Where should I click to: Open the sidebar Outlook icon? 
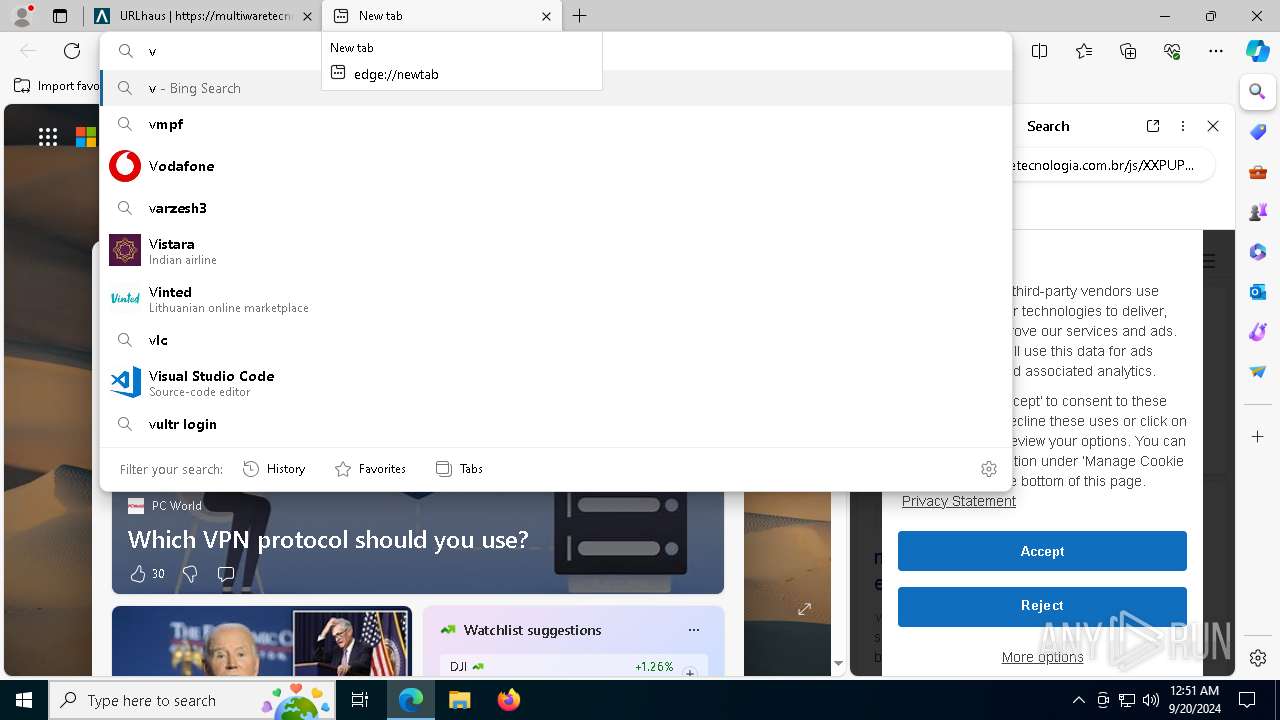1258,292
